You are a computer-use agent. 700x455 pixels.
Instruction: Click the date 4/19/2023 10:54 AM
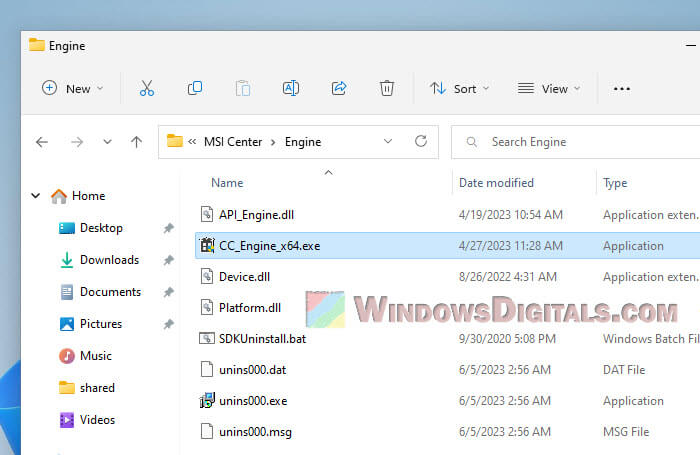(511, 215)
